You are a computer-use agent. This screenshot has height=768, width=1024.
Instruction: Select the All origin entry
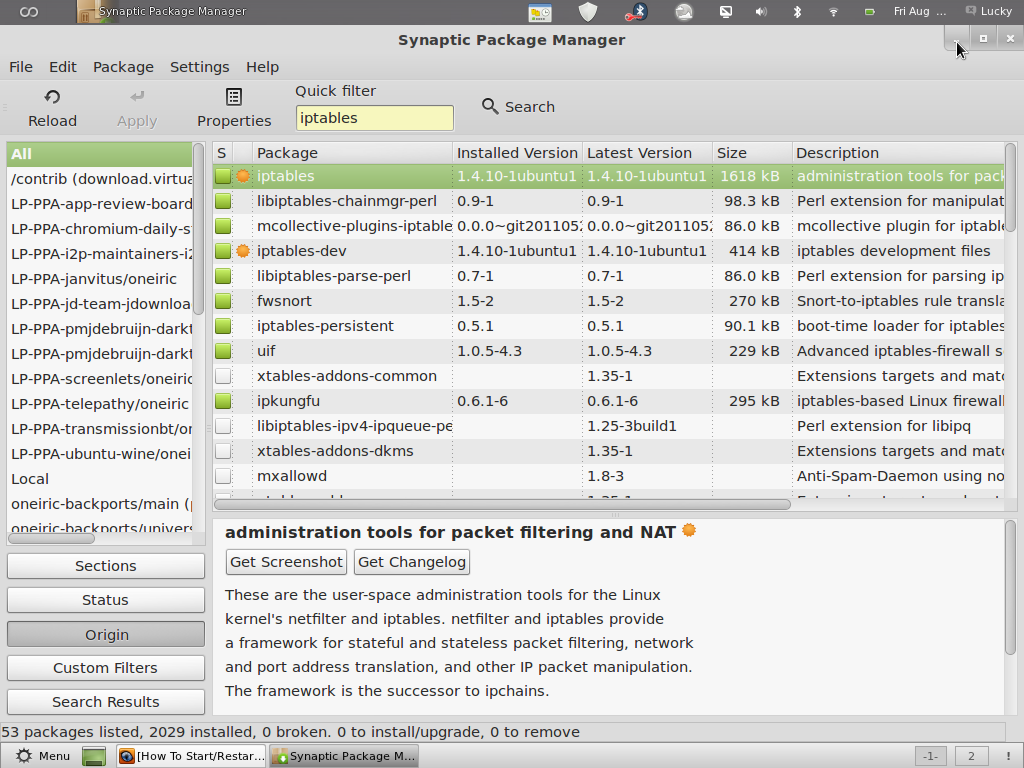click(x=100, y=154)
